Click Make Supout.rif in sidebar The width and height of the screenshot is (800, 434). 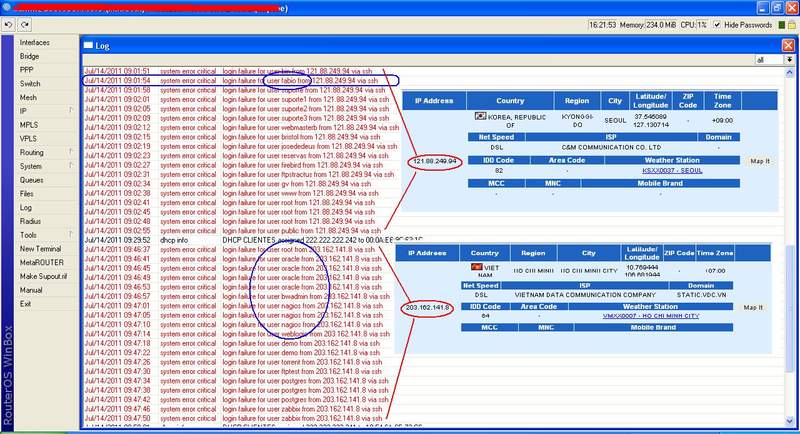tap(43, 276)
